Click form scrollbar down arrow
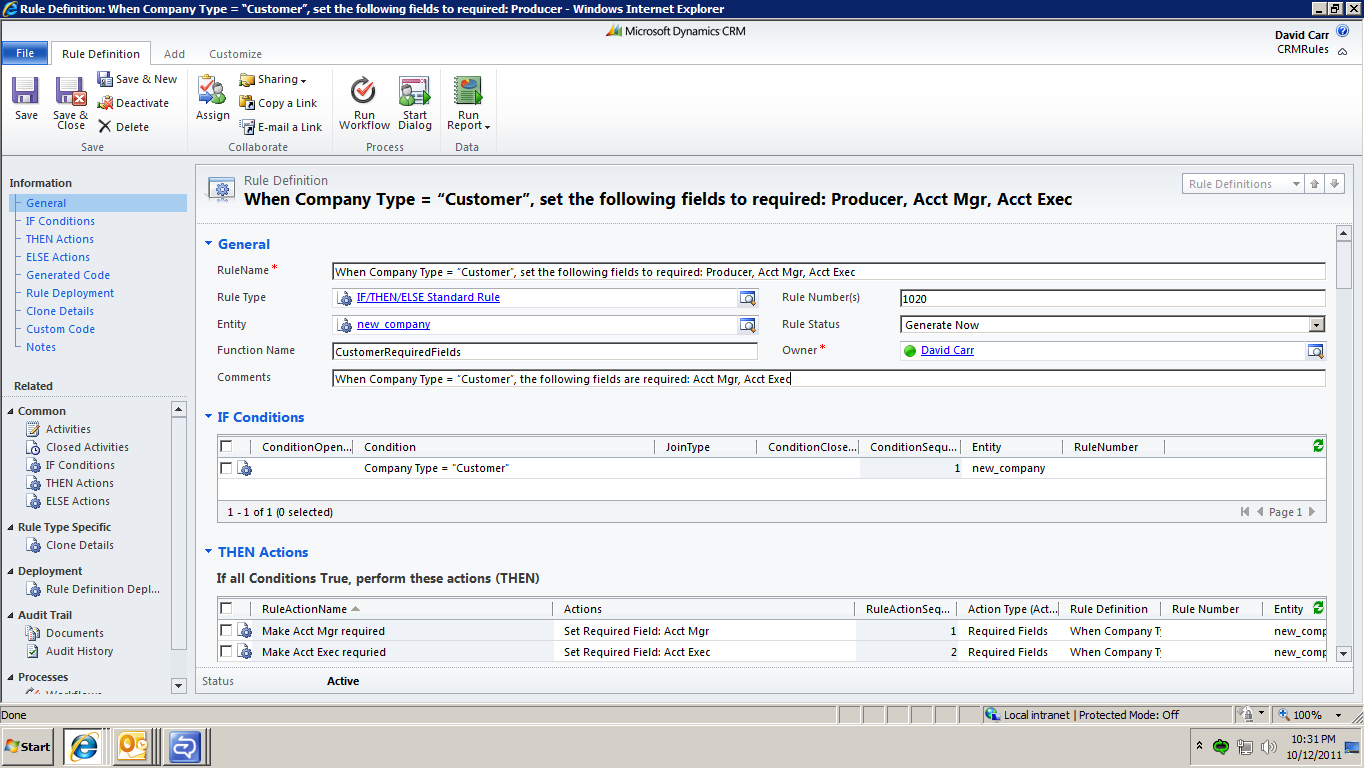Viewport: 1364px width, 768px height. tap(1344, 653)
